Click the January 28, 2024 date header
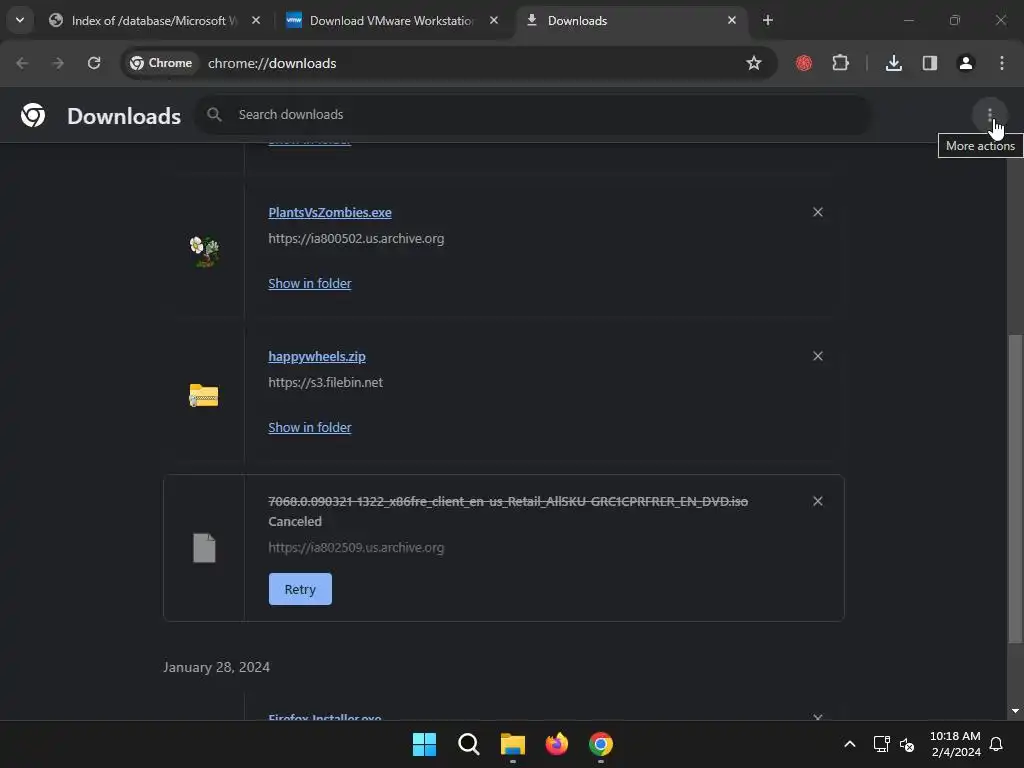 (216, 667)
